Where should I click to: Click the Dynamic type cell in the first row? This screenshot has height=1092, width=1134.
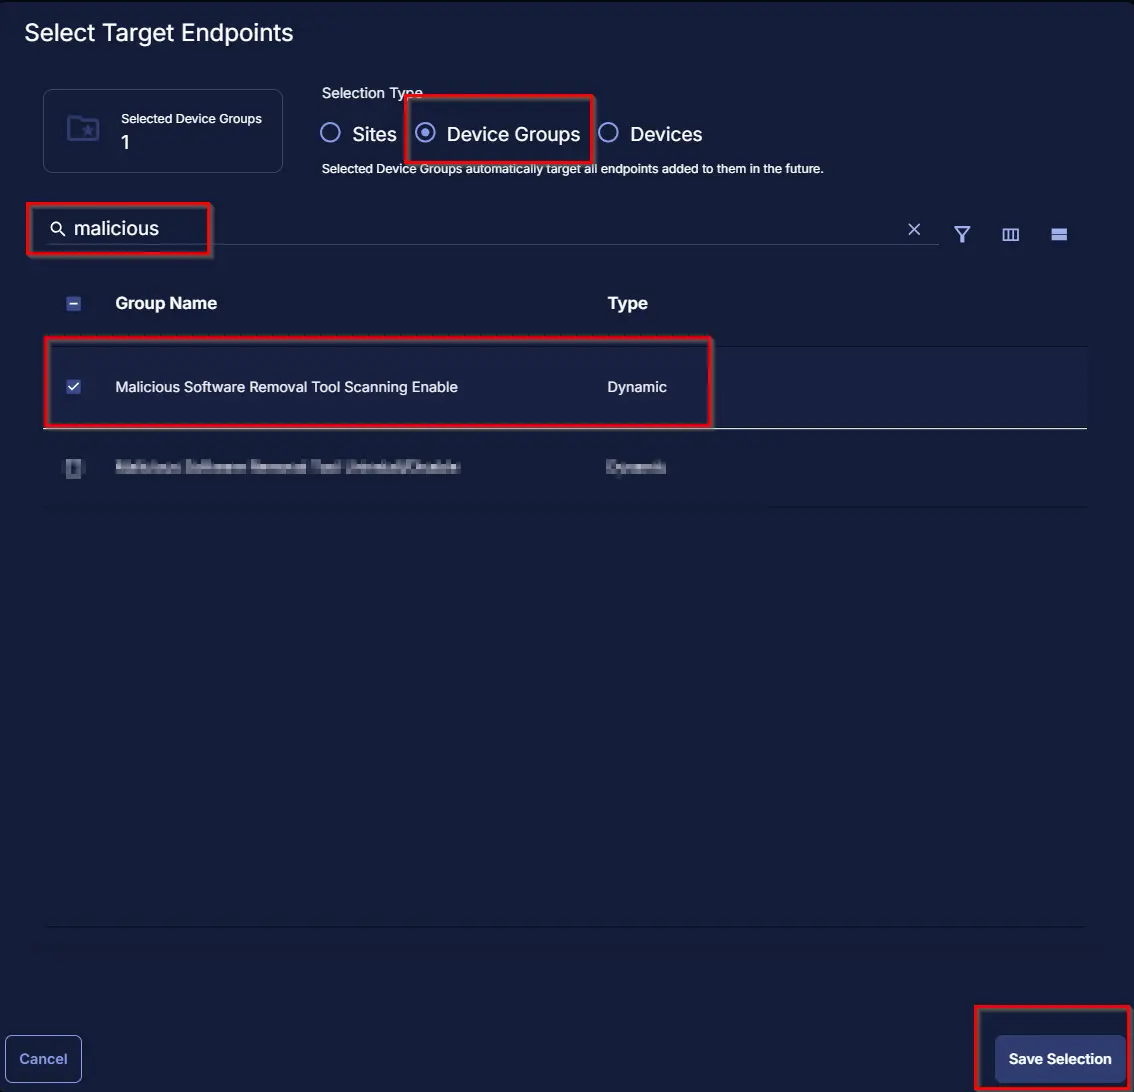(636, 387)
